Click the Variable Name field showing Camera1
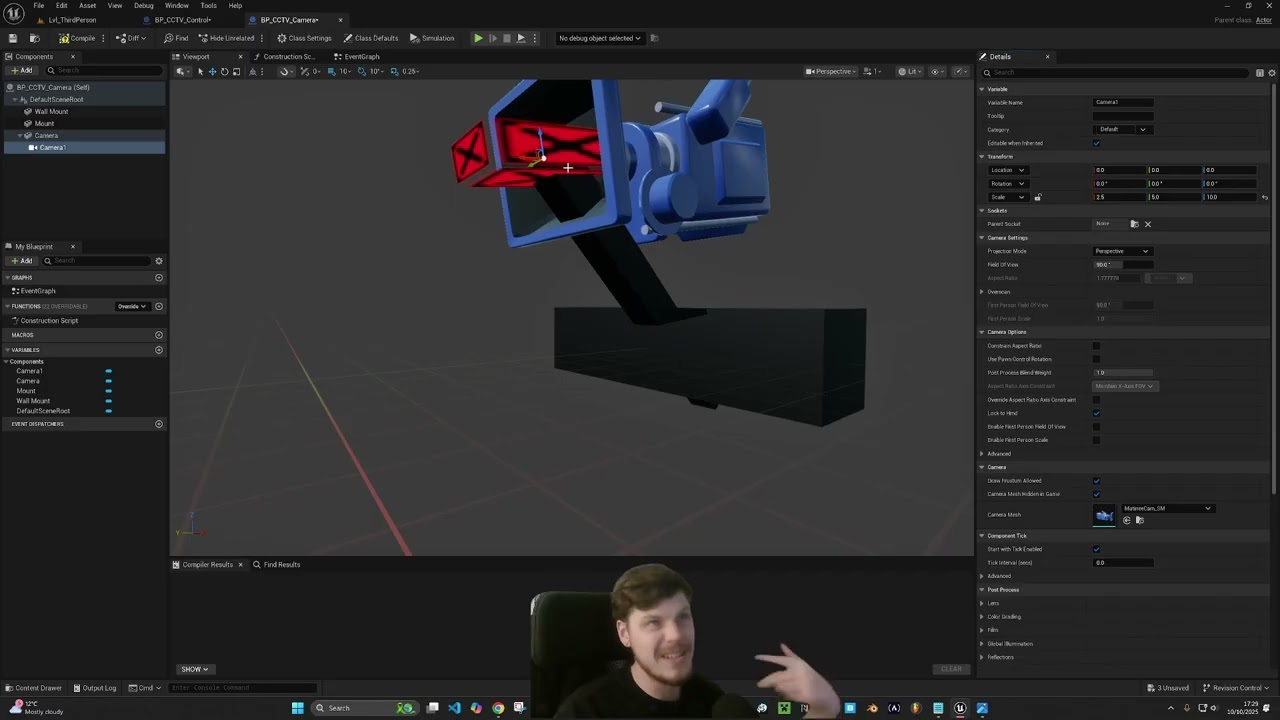The width and height of the screenshot is (1280, 720). (x=1123, y=102)
